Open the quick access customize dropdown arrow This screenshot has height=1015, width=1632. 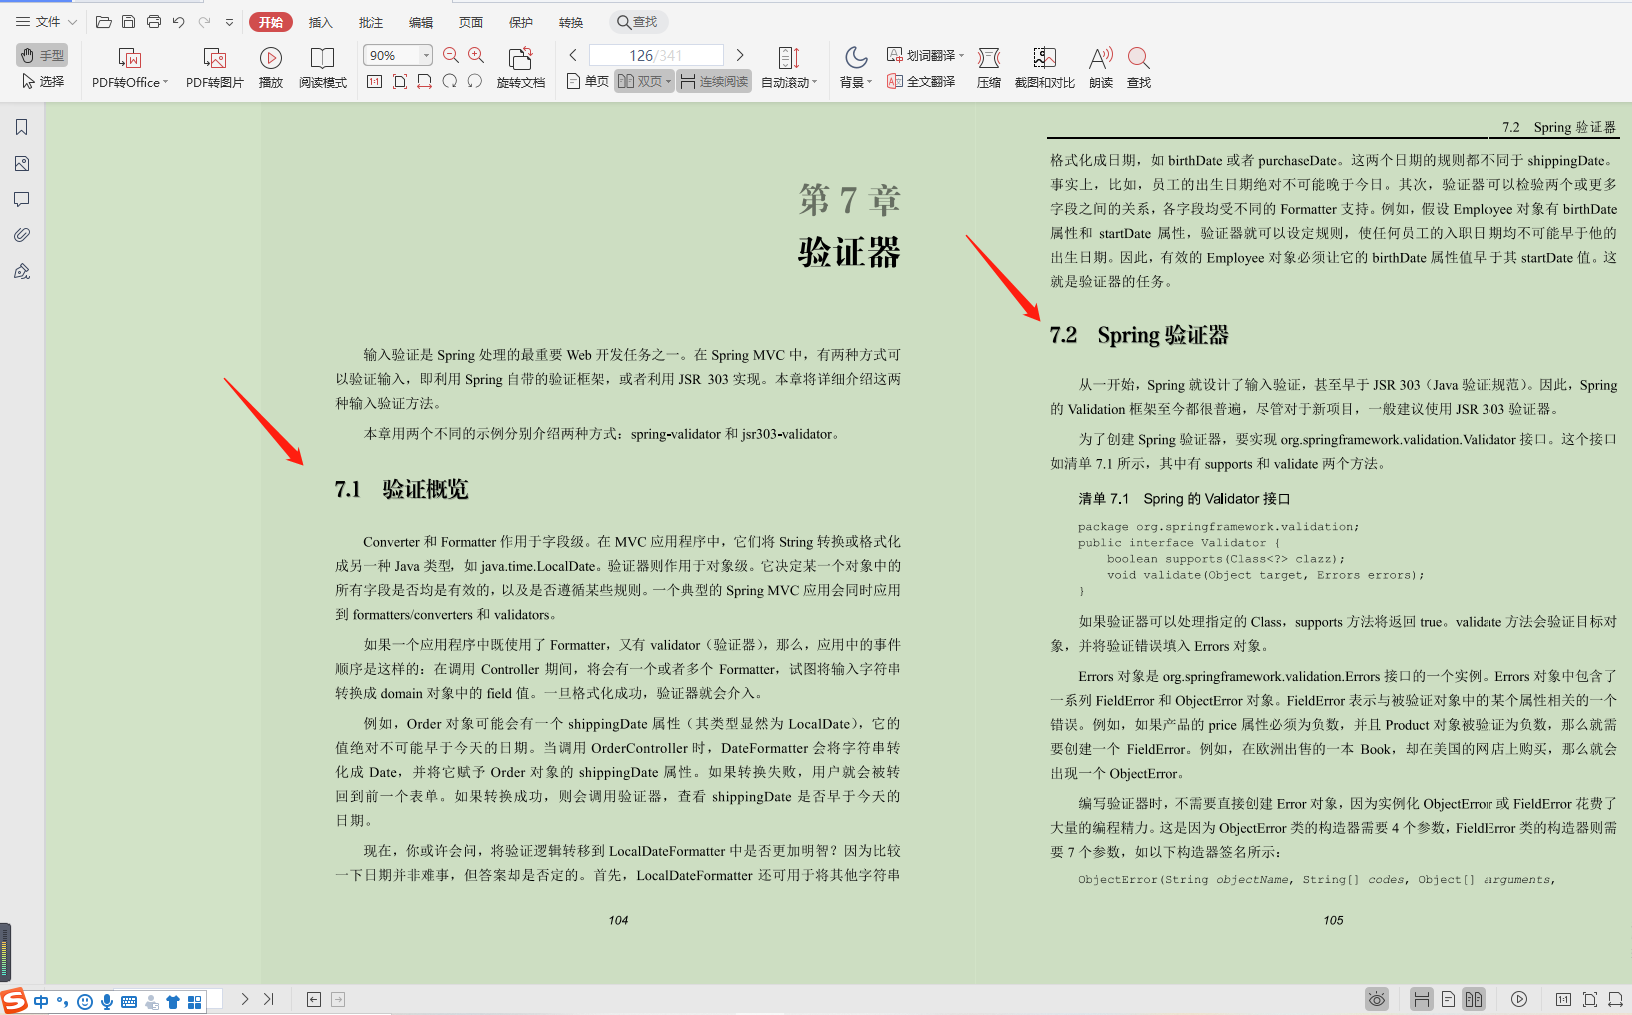pos(229,22)
